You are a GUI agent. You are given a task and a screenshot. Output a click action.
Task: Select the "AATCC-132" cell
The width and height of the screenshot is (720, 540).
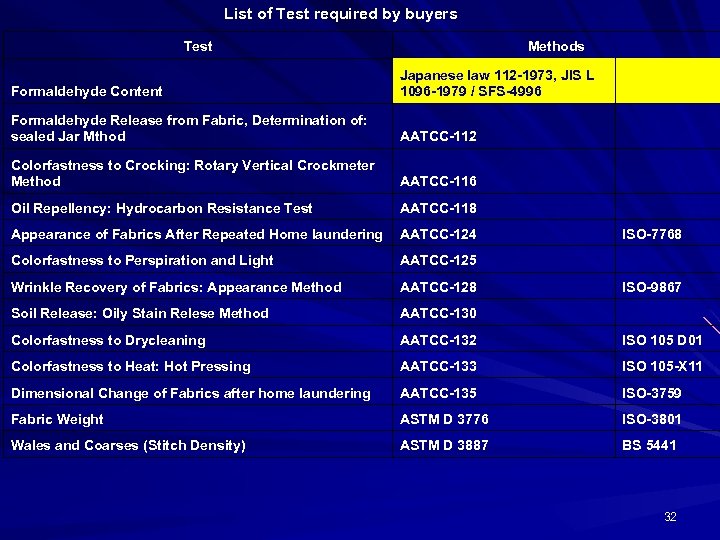coord(438,341)
